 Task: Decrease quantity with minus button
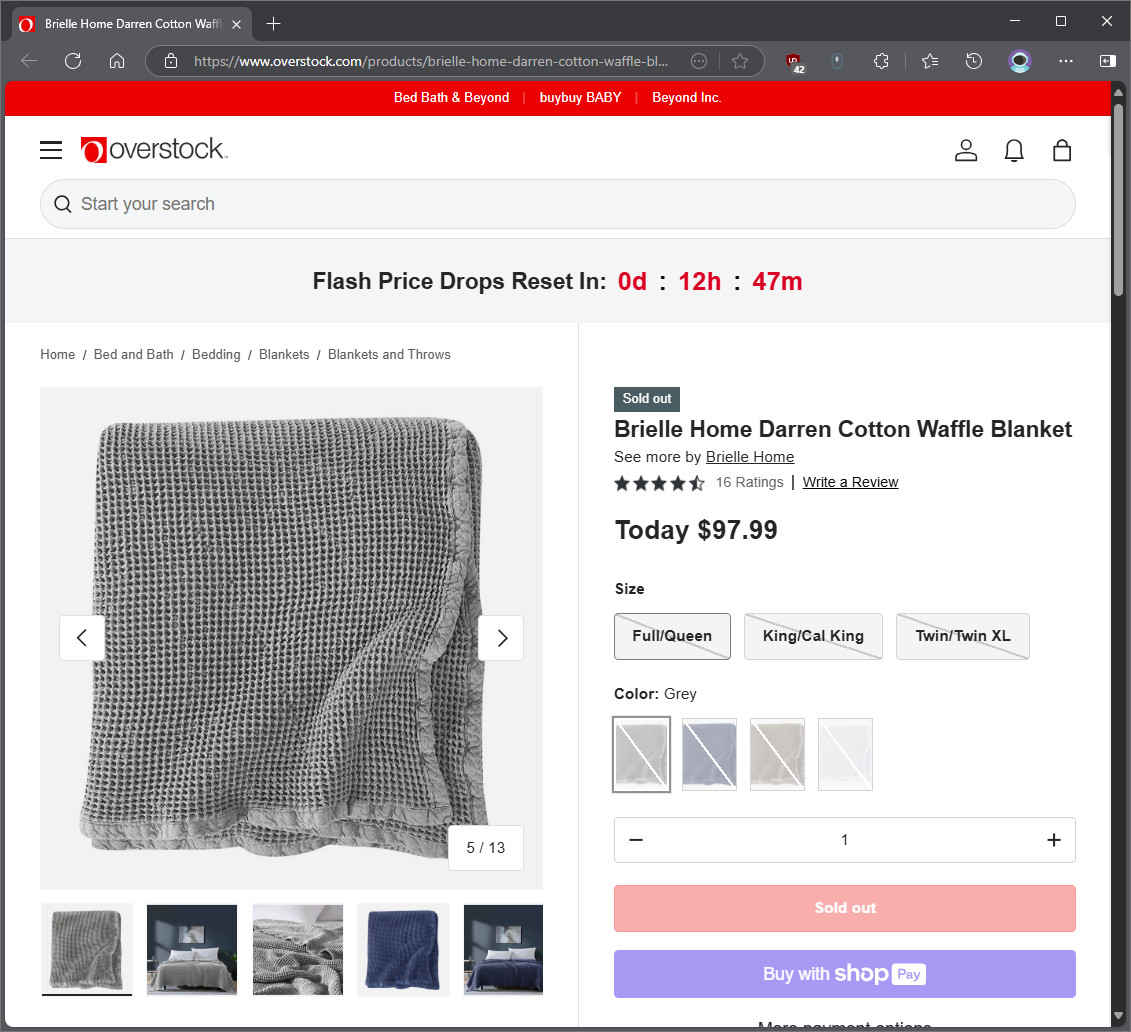[635, 839]
